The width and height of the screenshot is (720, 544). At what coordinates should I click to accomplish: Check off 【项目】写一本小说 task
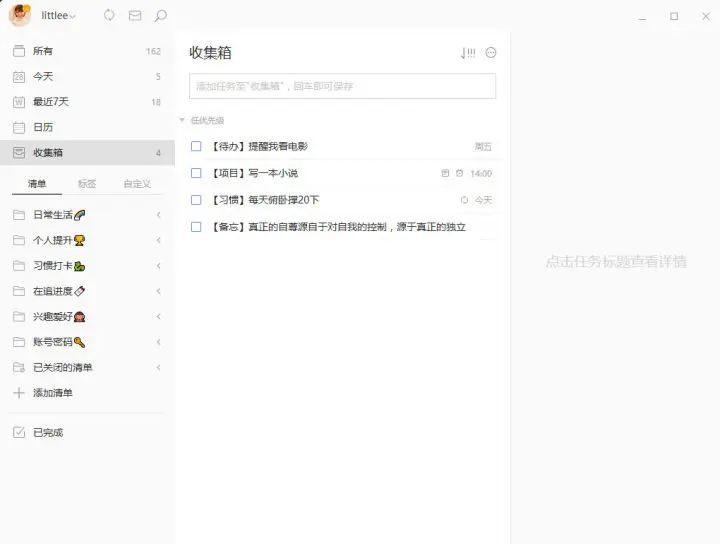(x=196, y=173)
